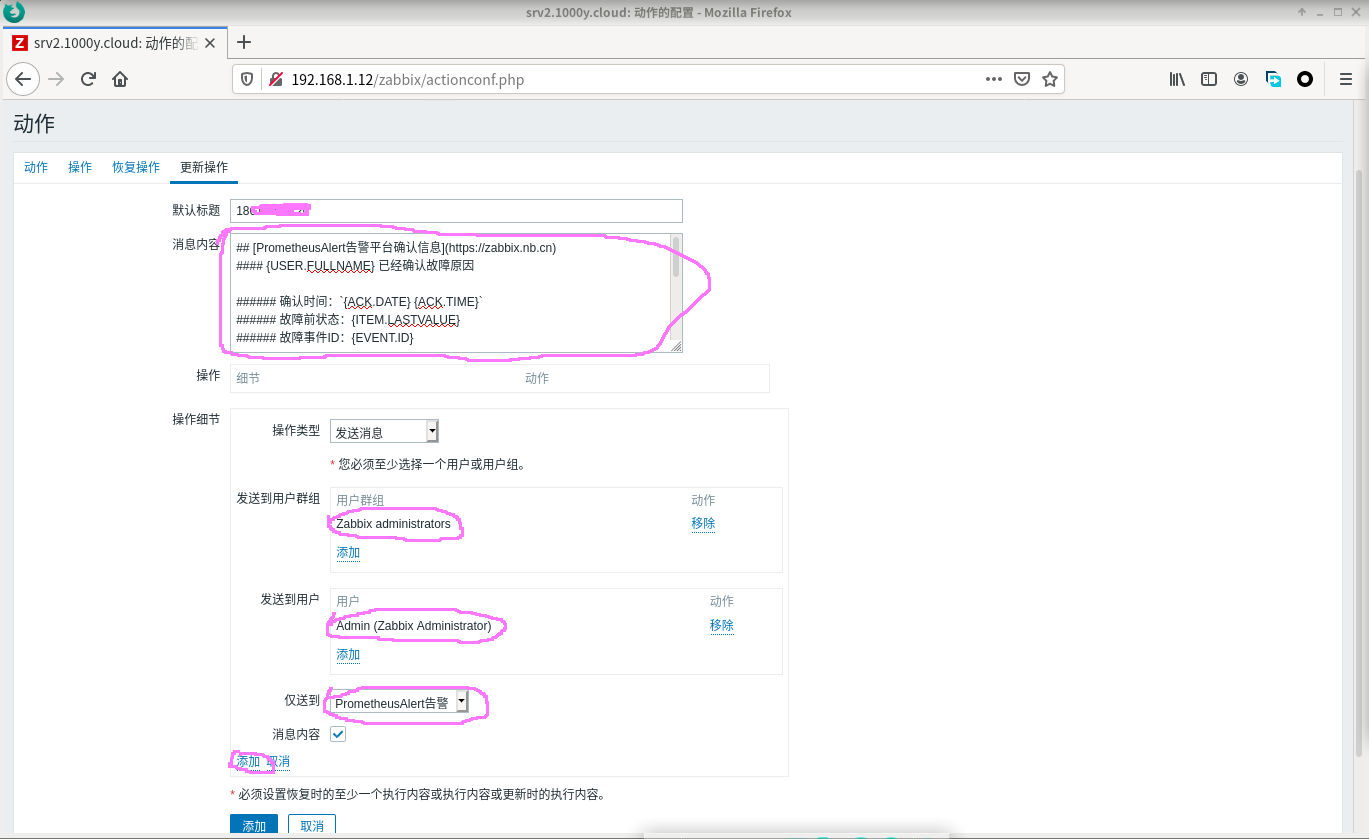Open the 仅送到 PrometheusAlert告警 dropdown

(400, 703)
